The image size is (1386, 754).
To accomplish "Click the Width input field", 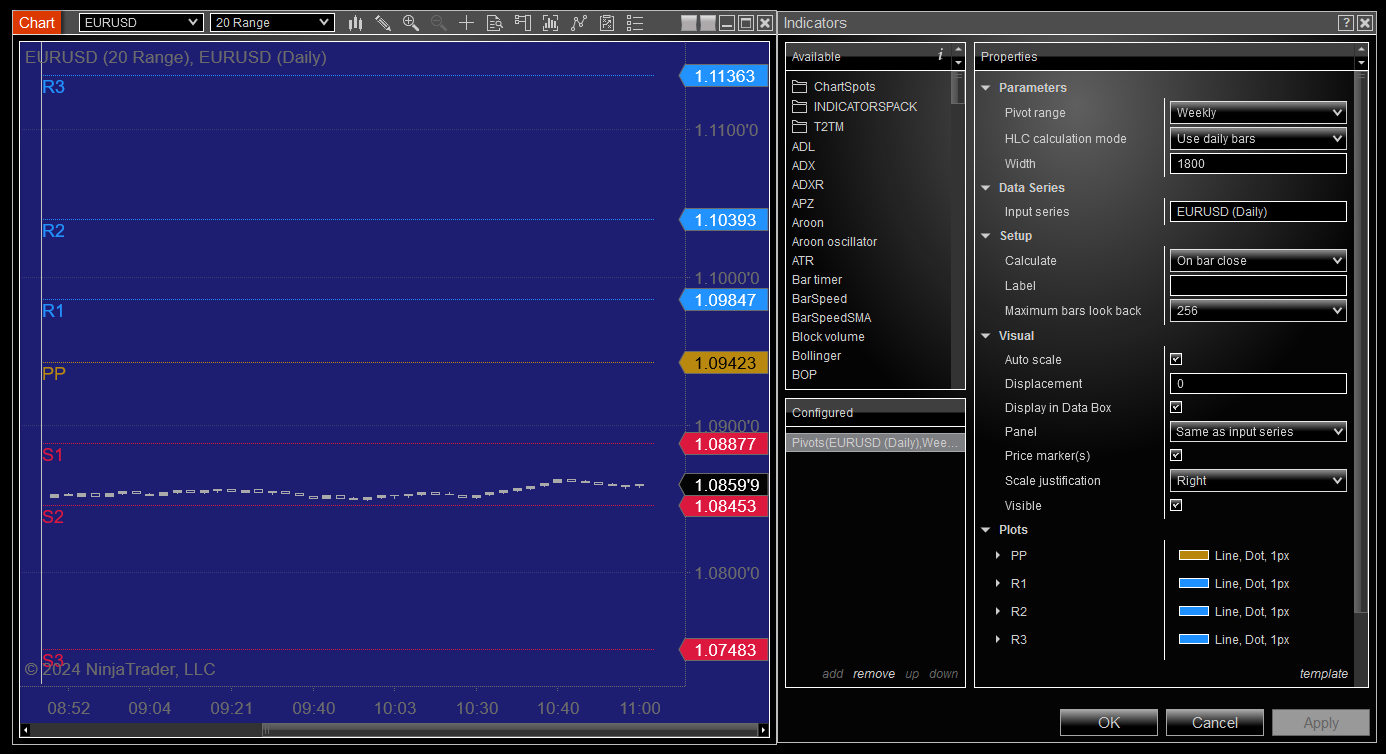I will coord(1258,164).
